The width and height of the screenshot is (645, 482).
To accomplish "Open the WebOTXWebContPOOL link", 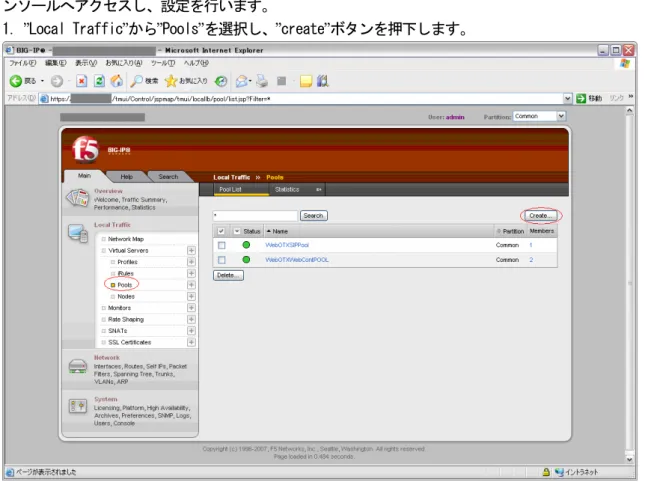I will [x=297, y=260].
